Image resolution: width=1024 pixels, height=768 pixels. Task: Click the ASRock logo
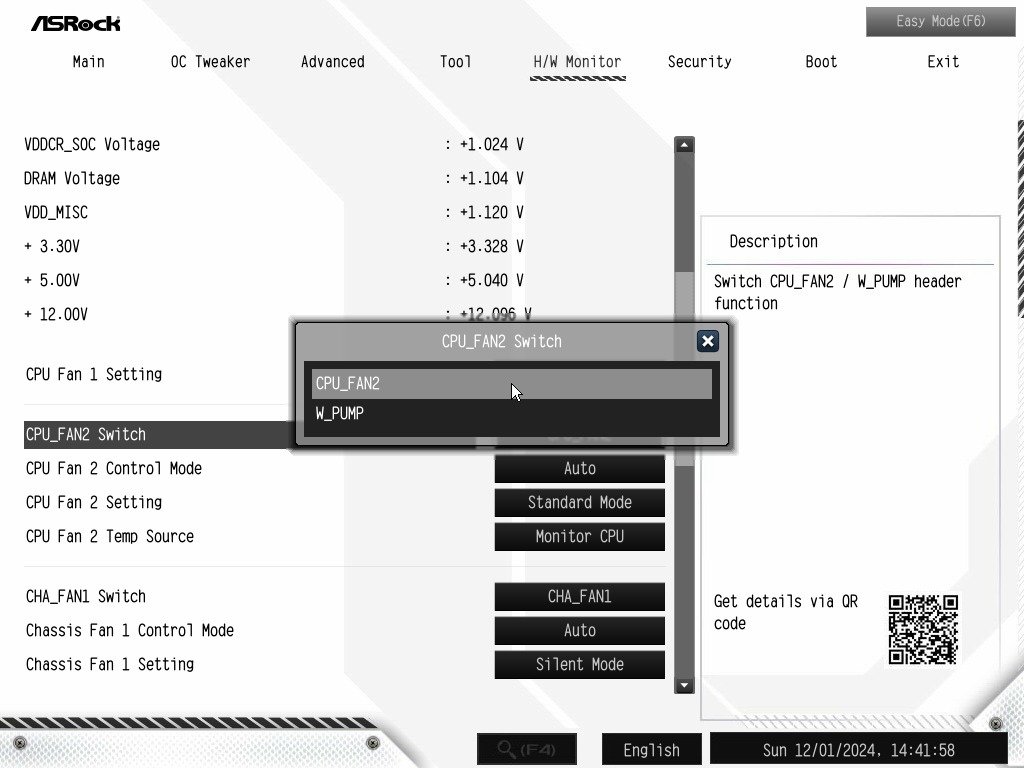[x=76, y=24]
